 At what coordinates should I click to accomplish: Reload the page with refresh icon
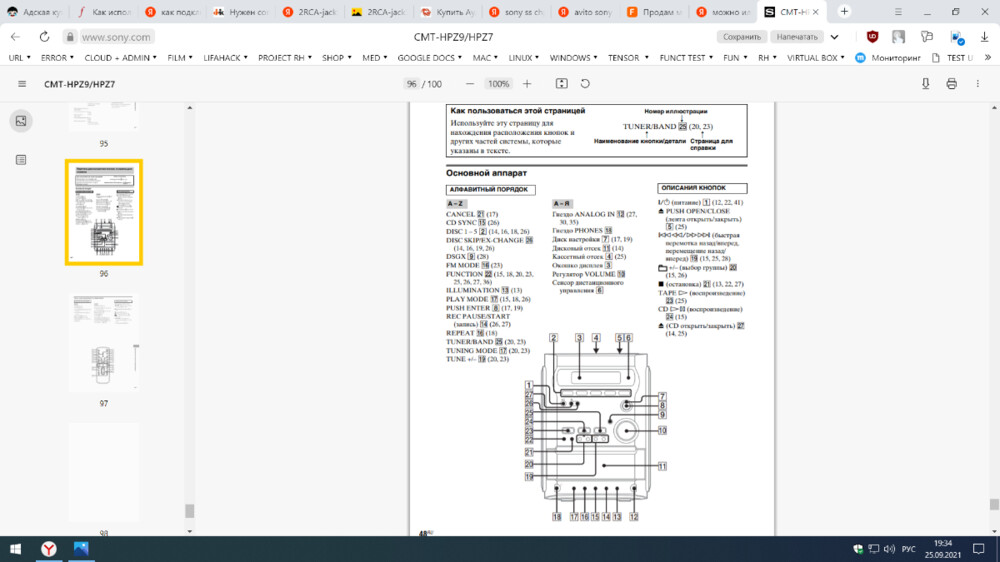tap(44, 37)
